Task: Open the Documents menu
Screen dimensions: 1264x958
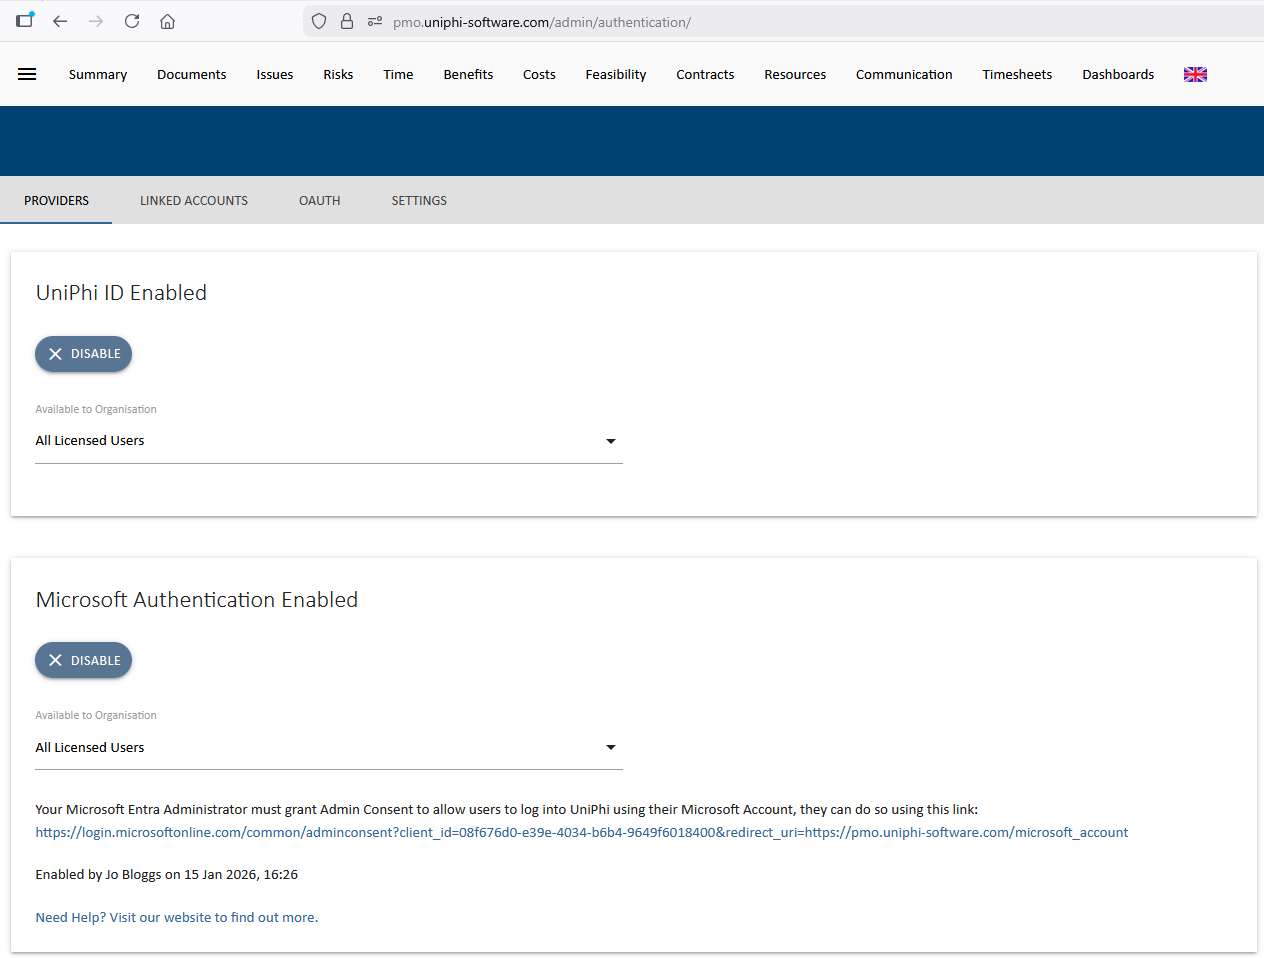Action: 191,74
